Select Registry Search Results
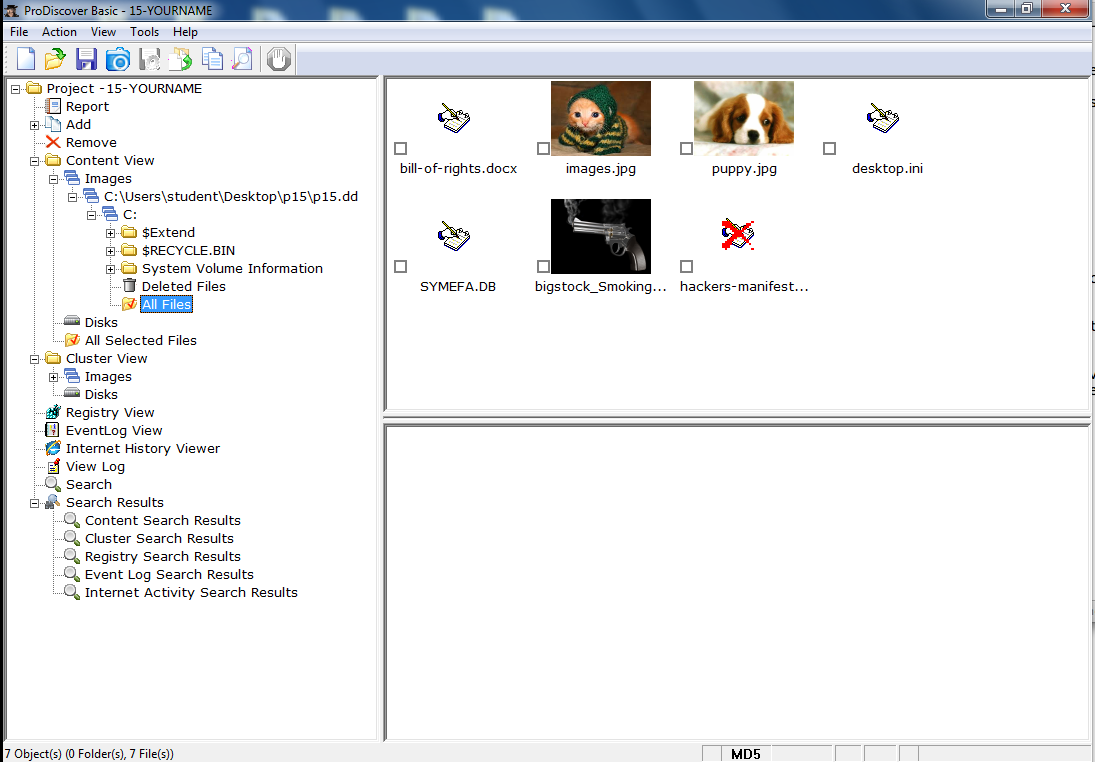 [163, 557]
